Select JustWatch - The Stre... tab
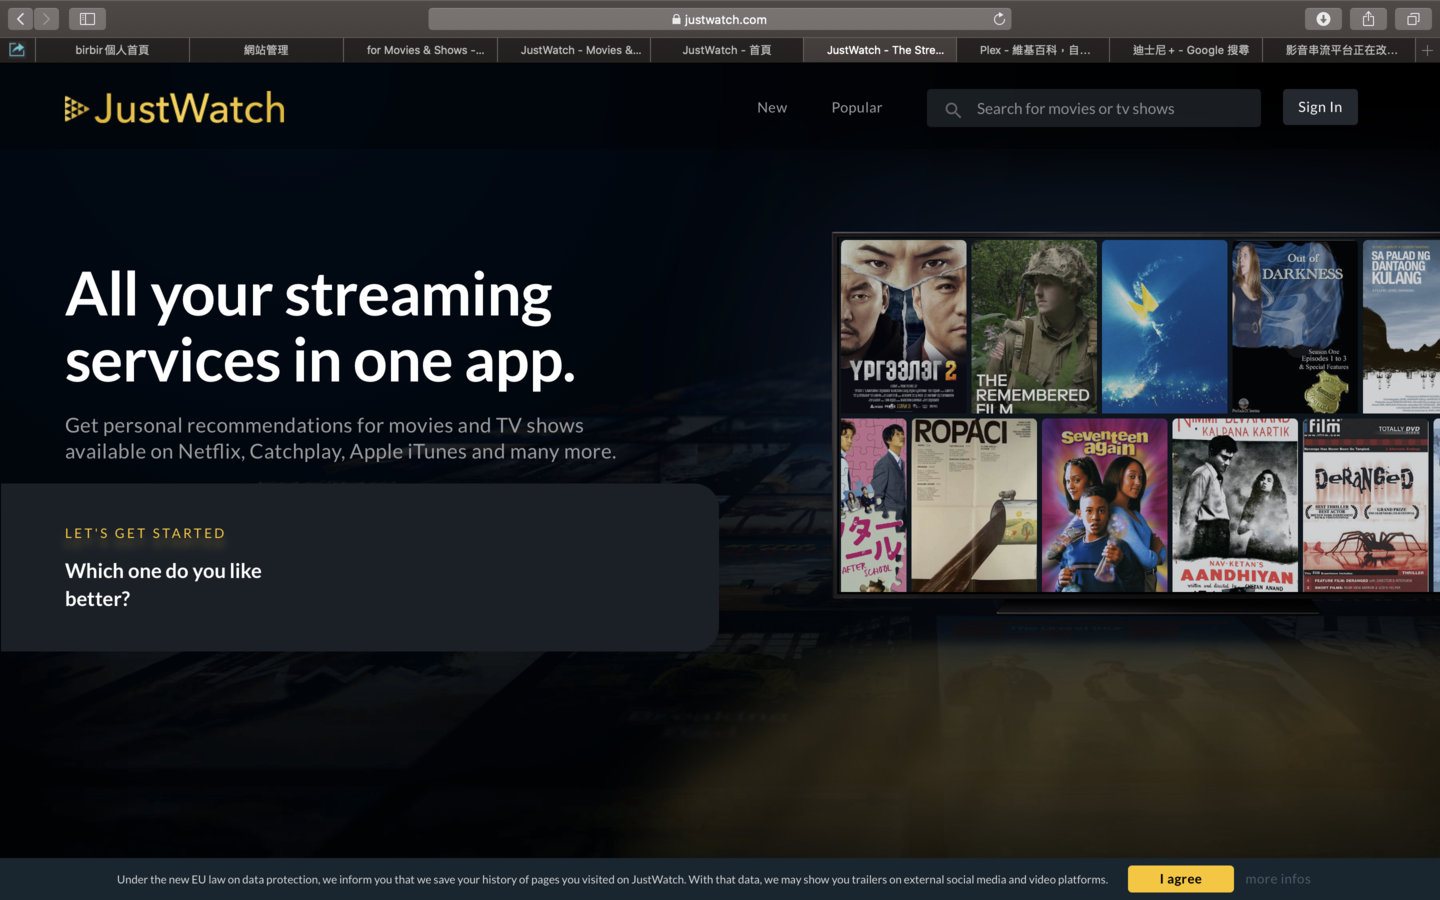The image size is (1440, 900). [880, 50]
